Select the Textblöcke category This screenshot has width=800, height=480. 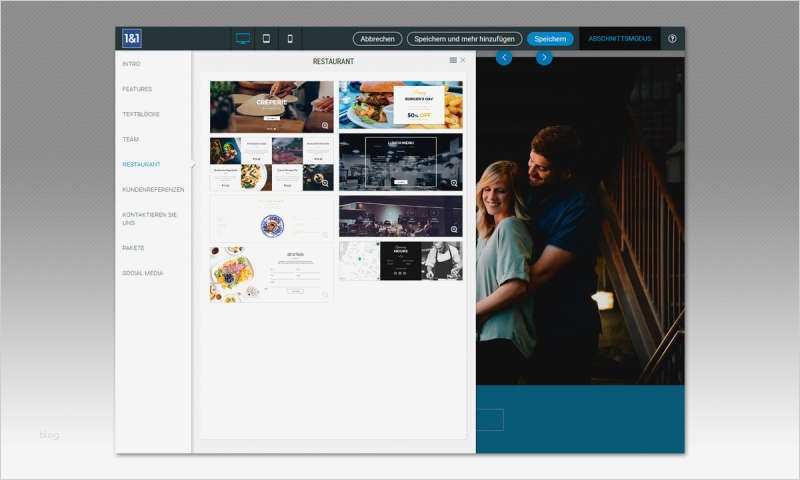[141, 114]
